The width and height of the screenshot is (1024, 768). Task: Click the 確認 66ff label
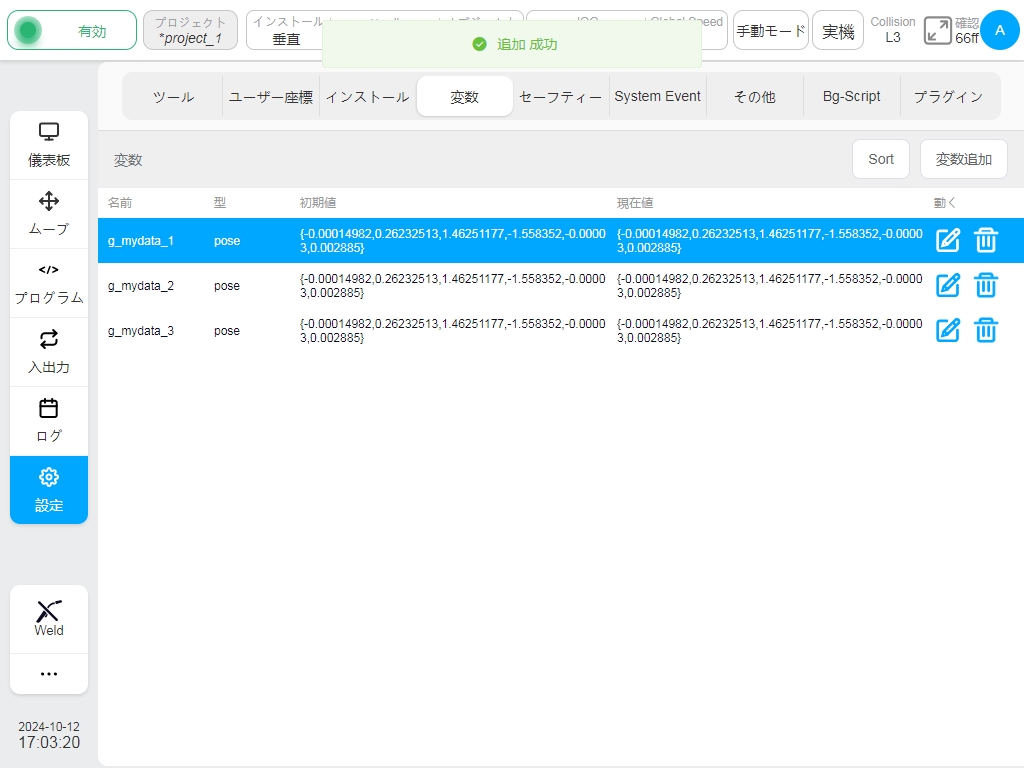click(967, 31)
